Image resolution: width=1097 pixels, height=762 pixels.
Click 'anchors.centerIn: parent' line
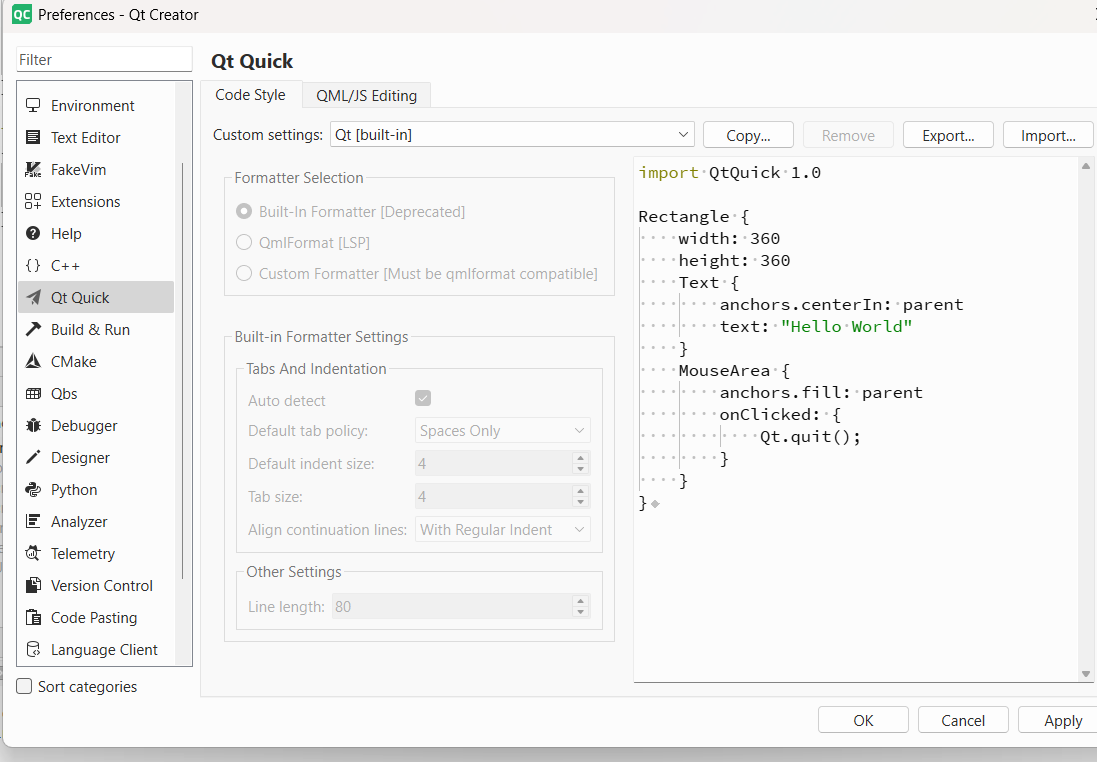842,305
